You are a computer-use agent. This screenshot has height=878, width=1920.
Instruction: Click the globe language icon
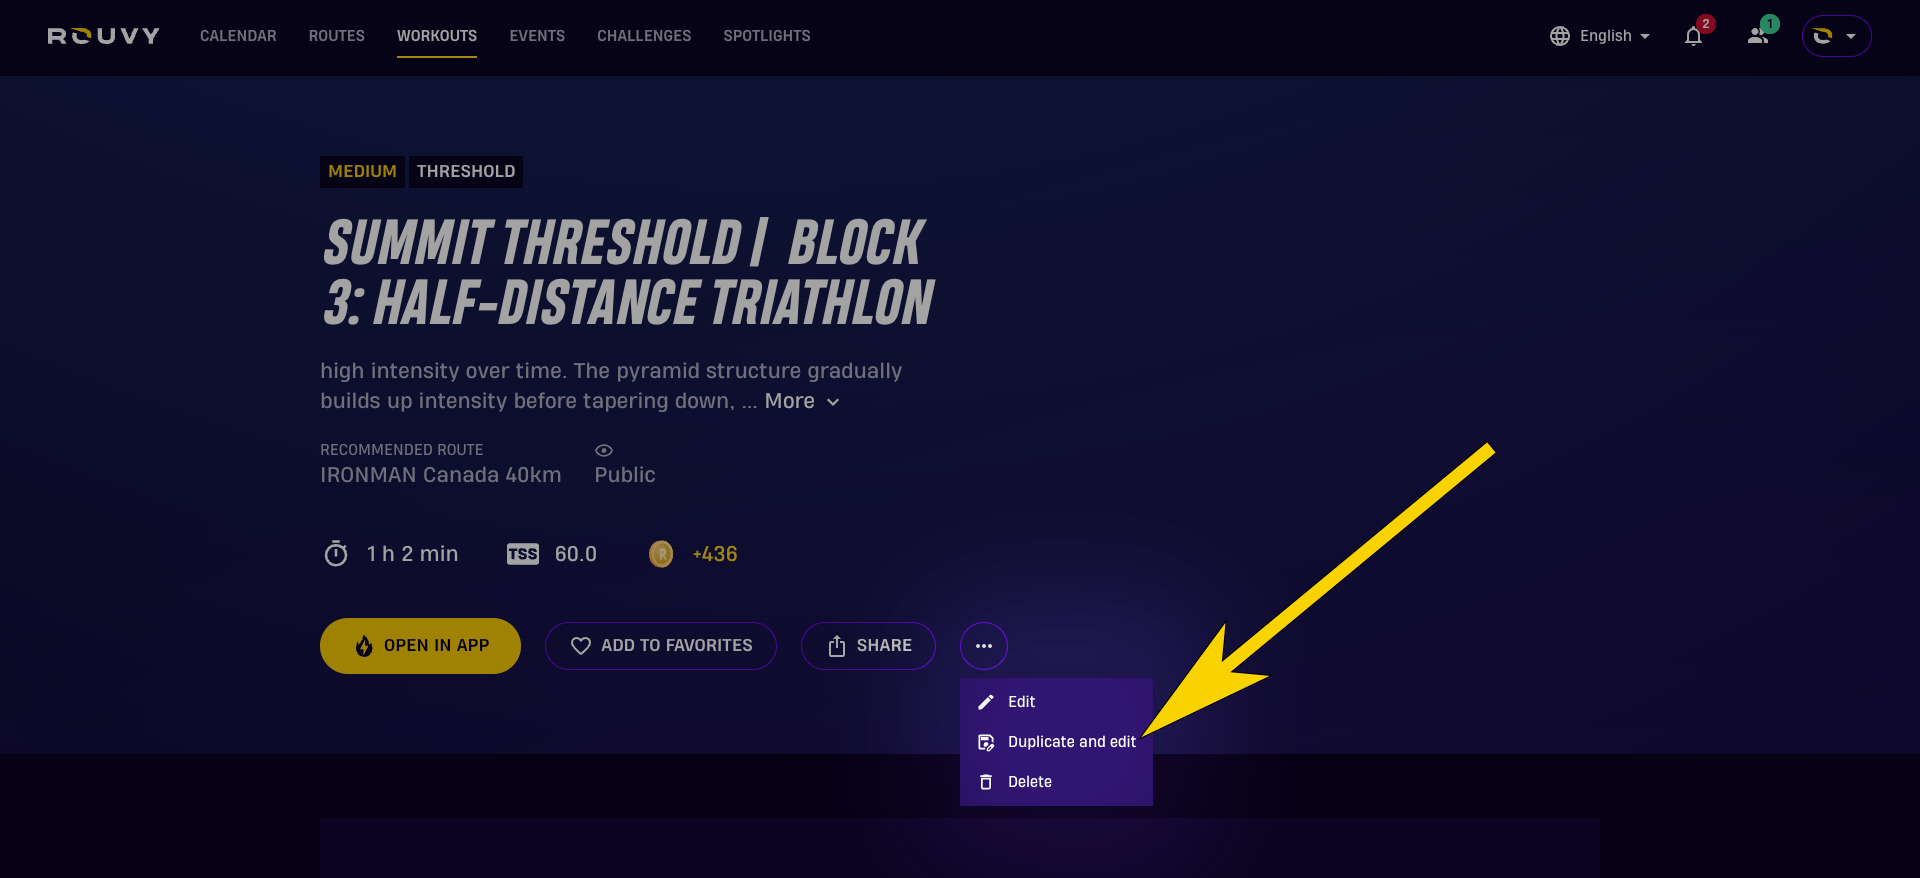pyautogui.click(x=1560, y=36)
